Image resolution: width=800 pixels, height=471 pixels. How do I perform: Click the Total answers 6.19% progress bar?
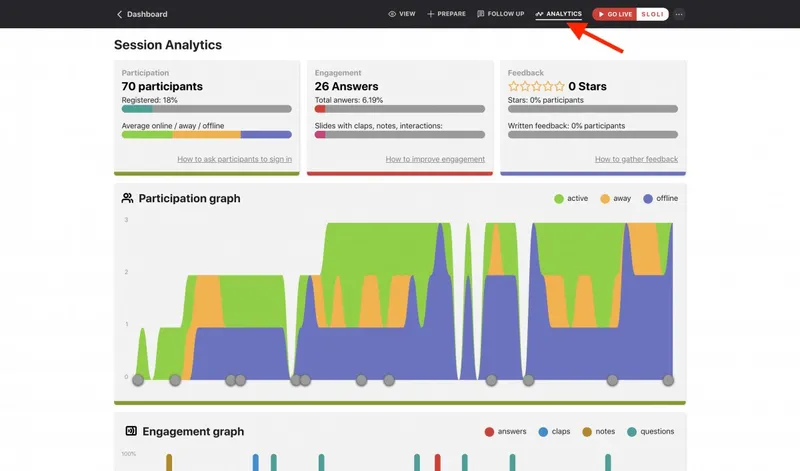pos(399,109)
